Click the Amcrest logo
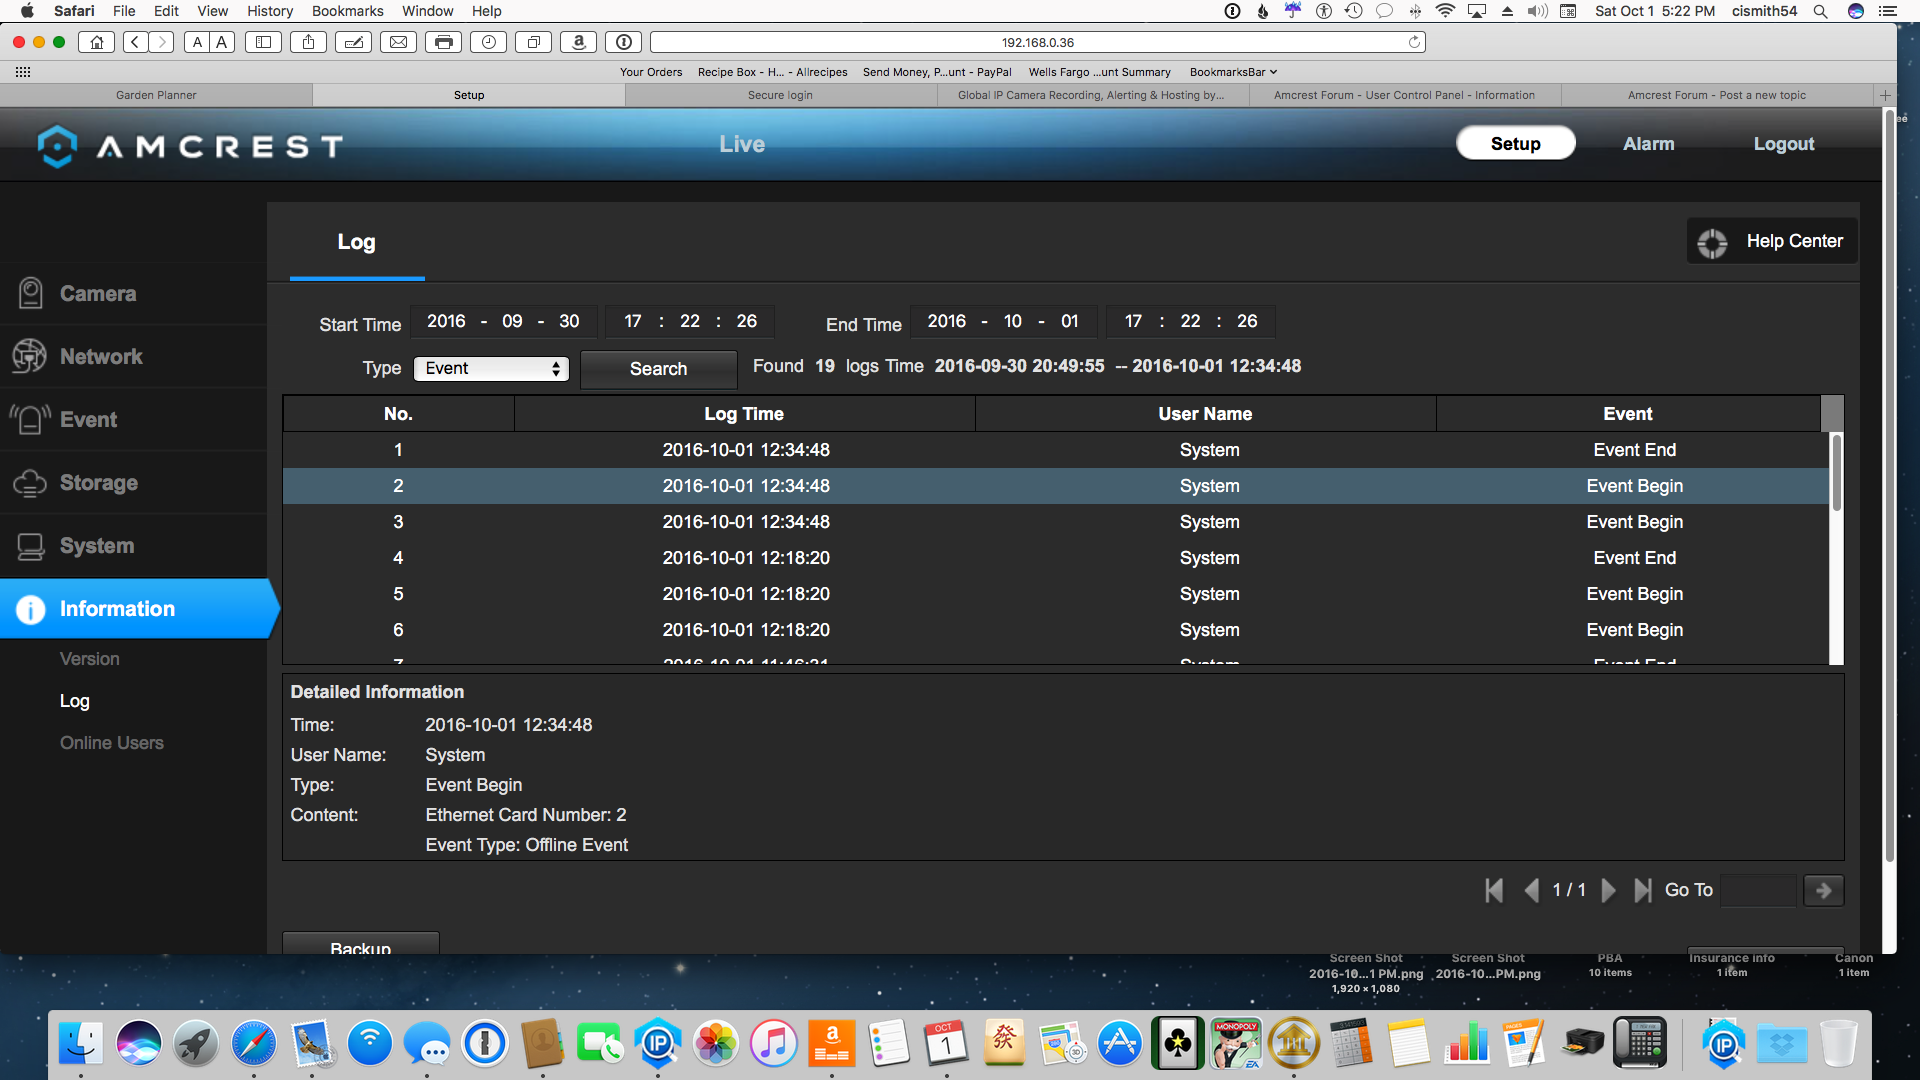1920x1080 pixels. pyautogui.click(x=190, y=146)
